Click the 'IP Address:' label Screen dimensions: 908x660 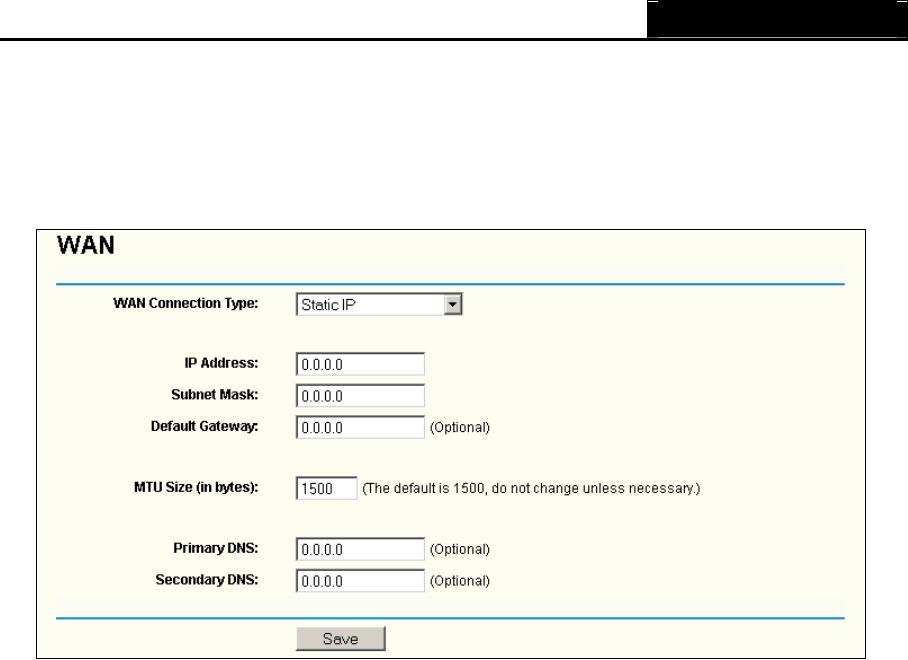(x=221, y=363)
